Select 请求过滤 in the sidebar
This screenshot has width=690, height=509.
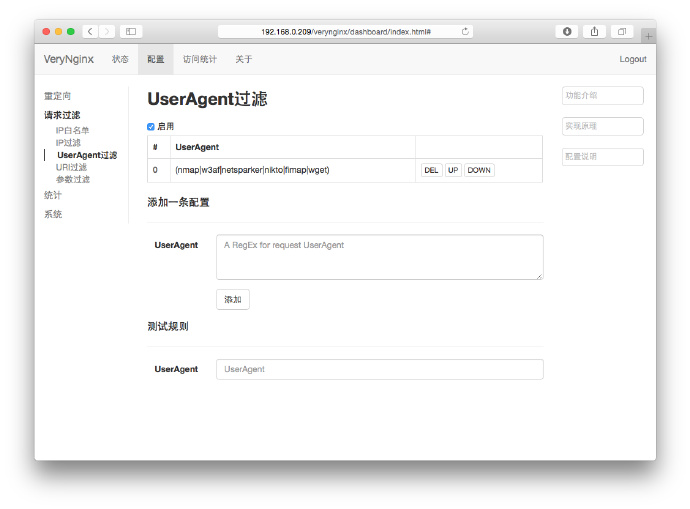[62, 115]
